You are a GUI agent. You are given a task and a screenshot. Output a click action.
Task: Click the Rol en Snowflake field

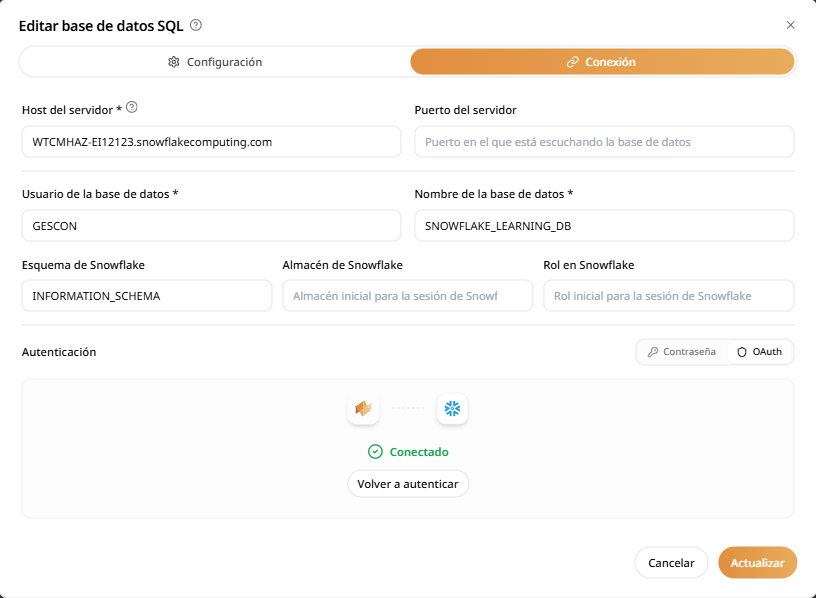tap(668, 296)
